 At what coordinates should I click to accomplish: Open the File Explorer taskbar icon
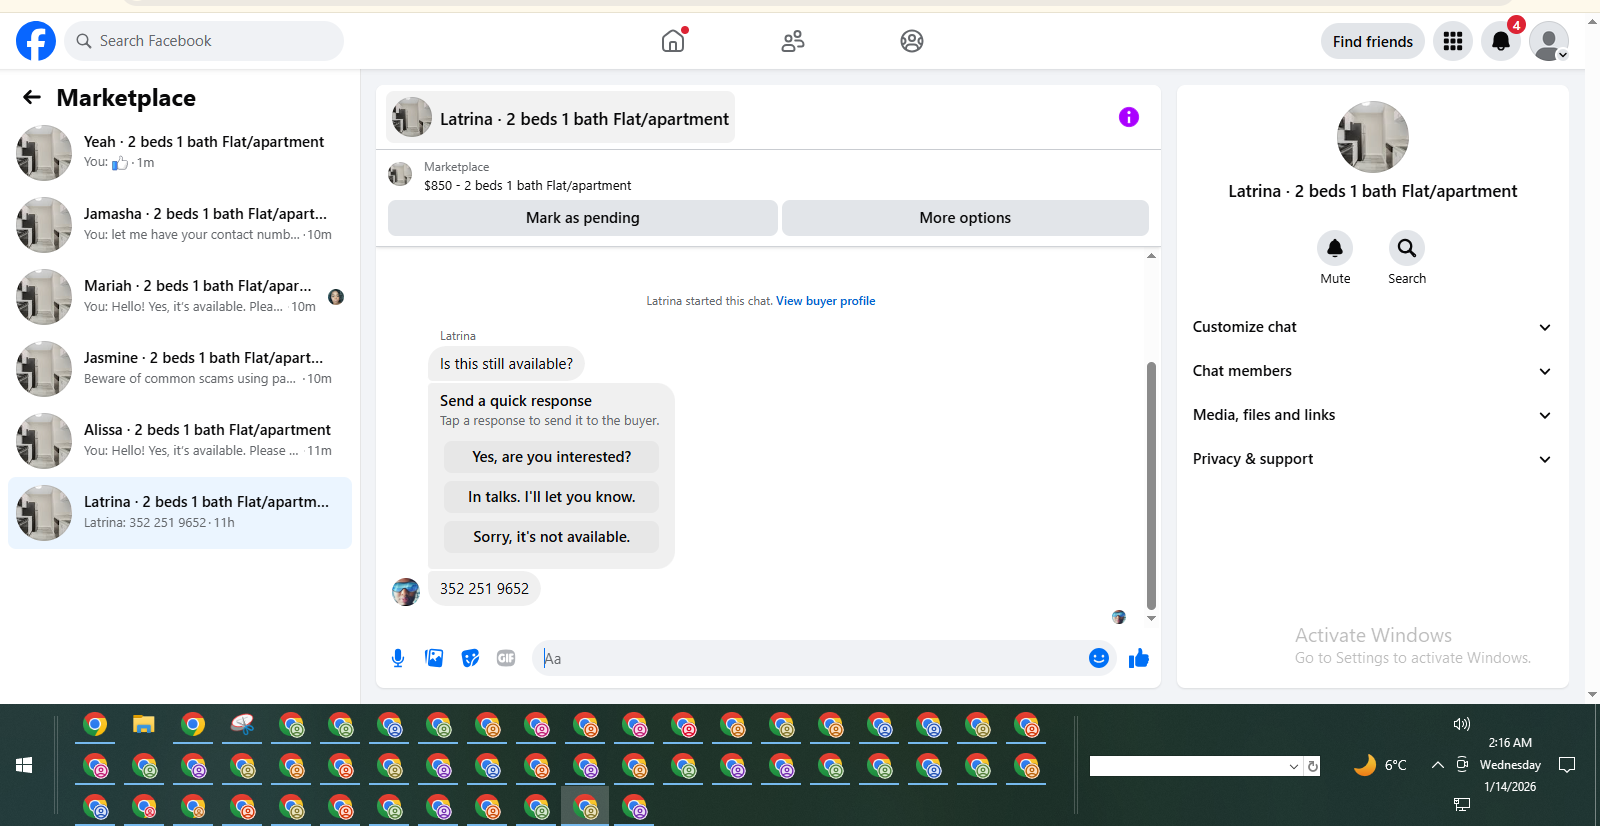pos(144,724)
